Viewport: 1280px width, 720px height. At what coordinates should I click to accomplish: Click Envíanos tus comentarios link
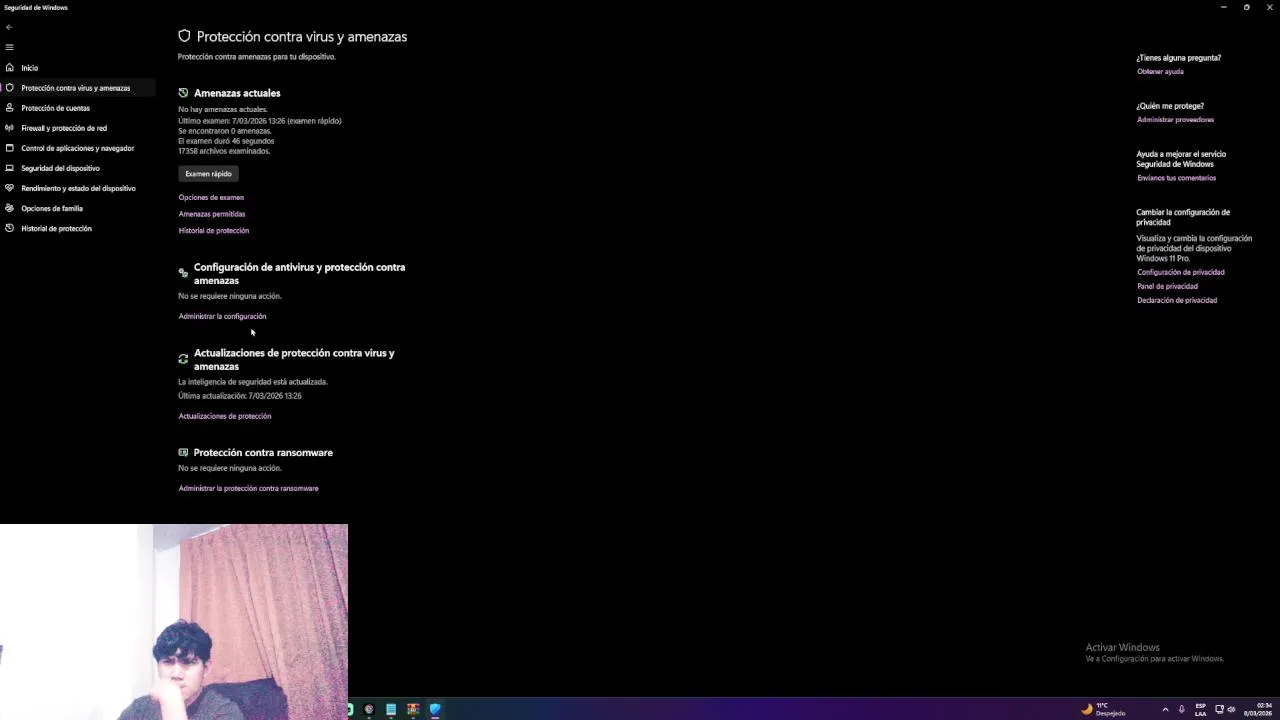click(1176, 178)
